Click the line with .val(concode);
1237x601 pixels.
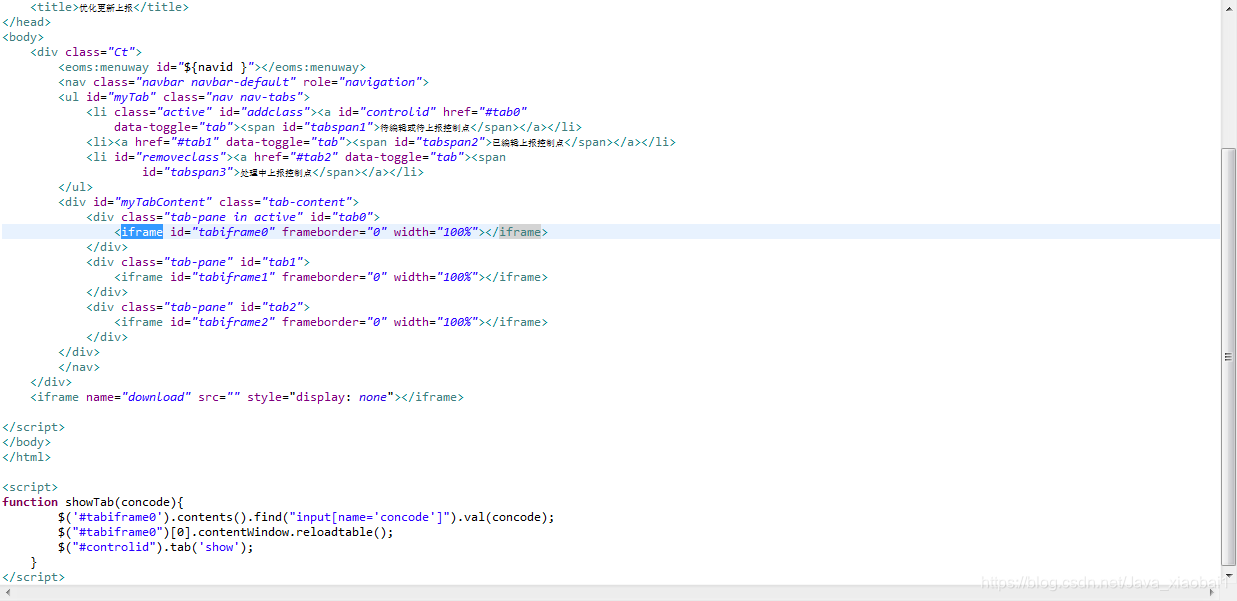(x=306, y=517)
